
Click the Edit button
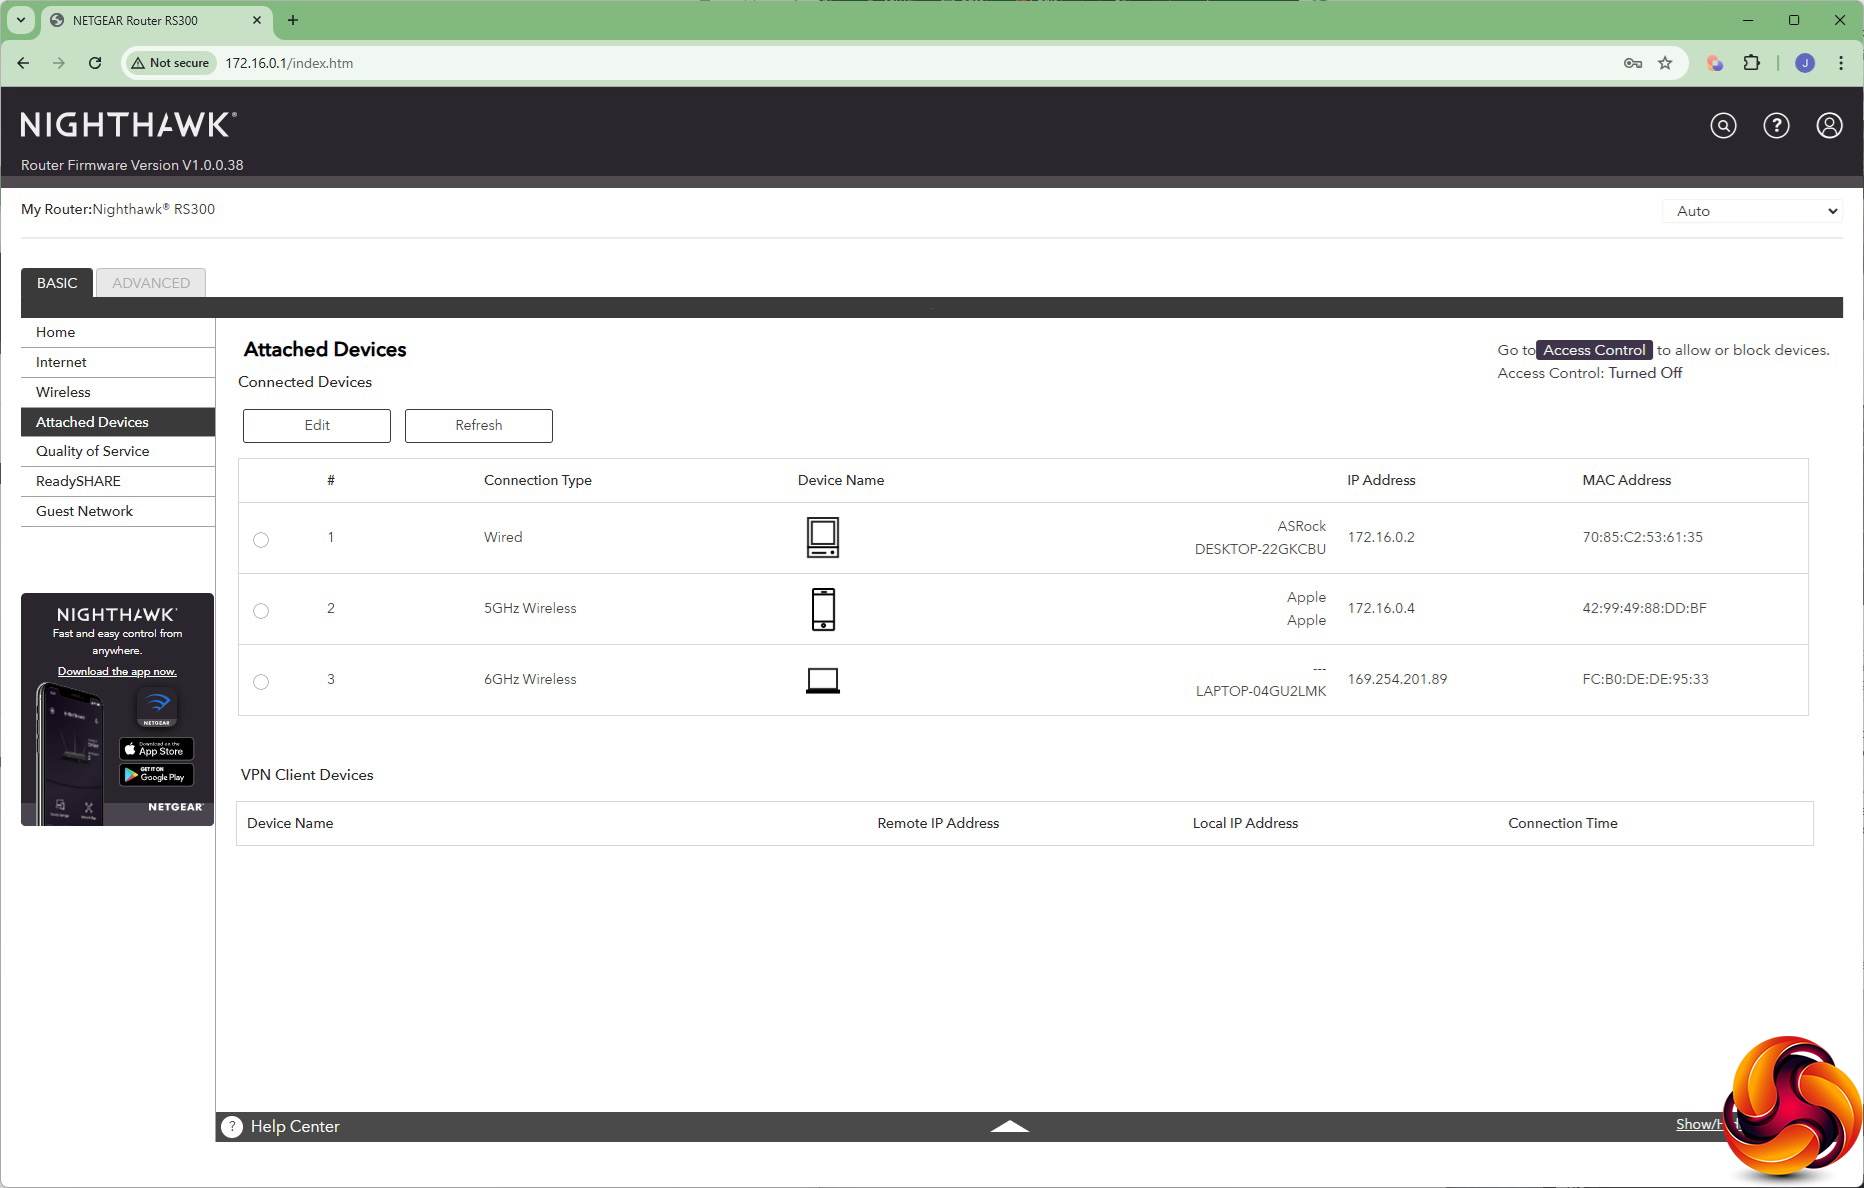tap(317, 425)
